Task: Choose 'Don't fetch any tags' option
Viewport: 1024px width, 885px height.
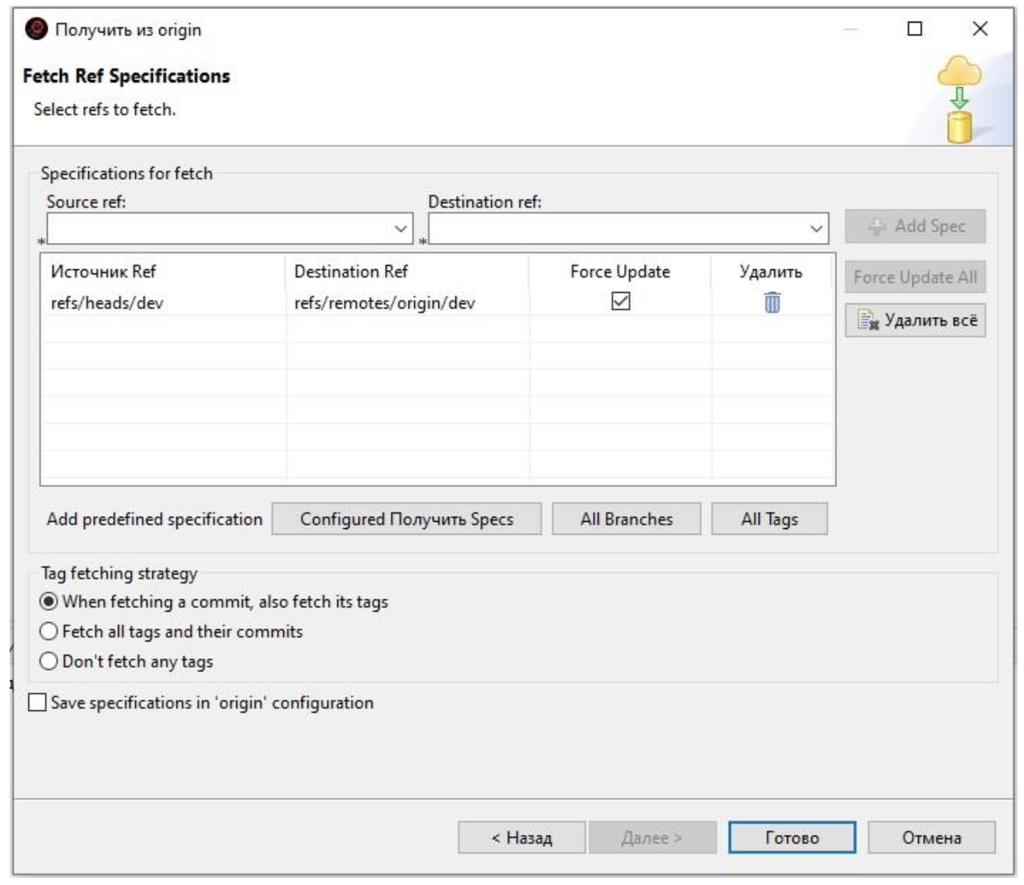Action: click(x=48, y=661)
